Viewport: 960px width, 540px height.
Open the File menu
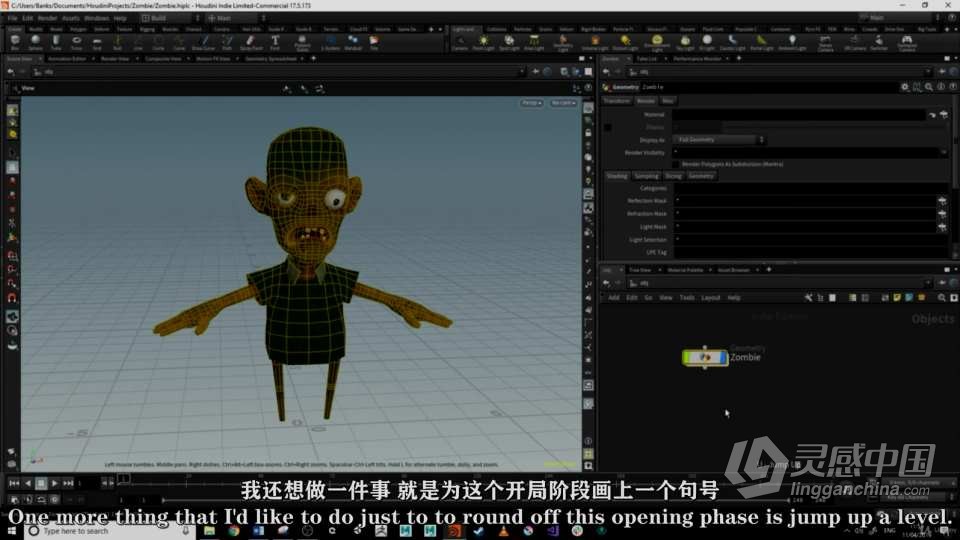12,18
